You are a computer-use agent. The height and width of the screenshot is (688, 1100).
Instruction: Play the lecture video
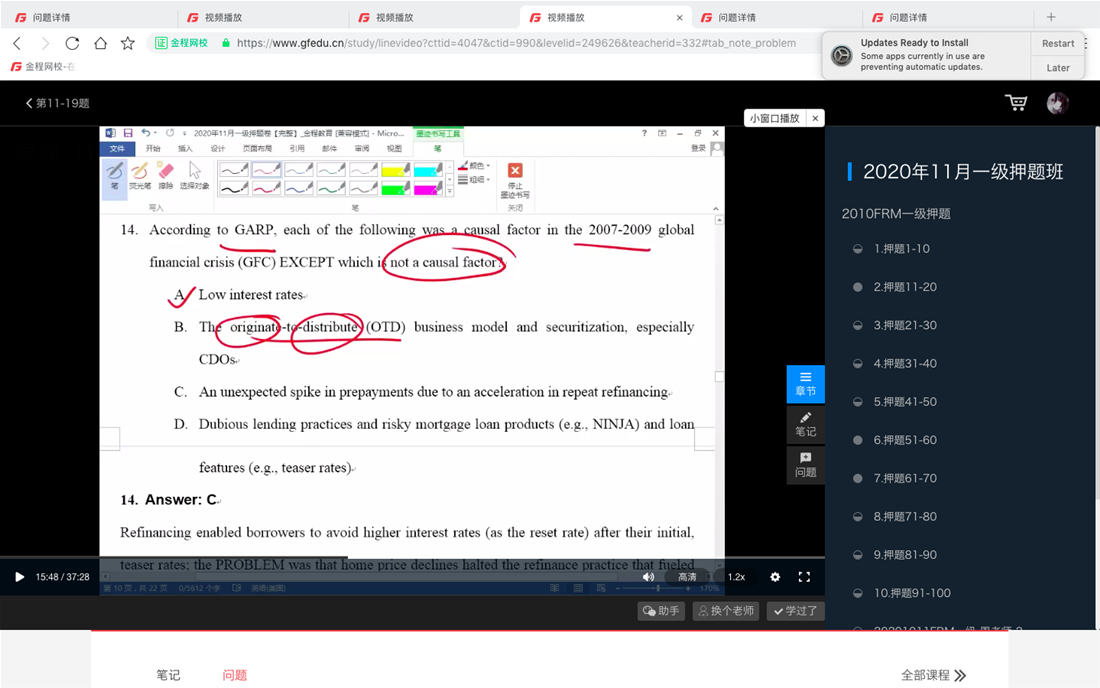click(x=19, y=577)
